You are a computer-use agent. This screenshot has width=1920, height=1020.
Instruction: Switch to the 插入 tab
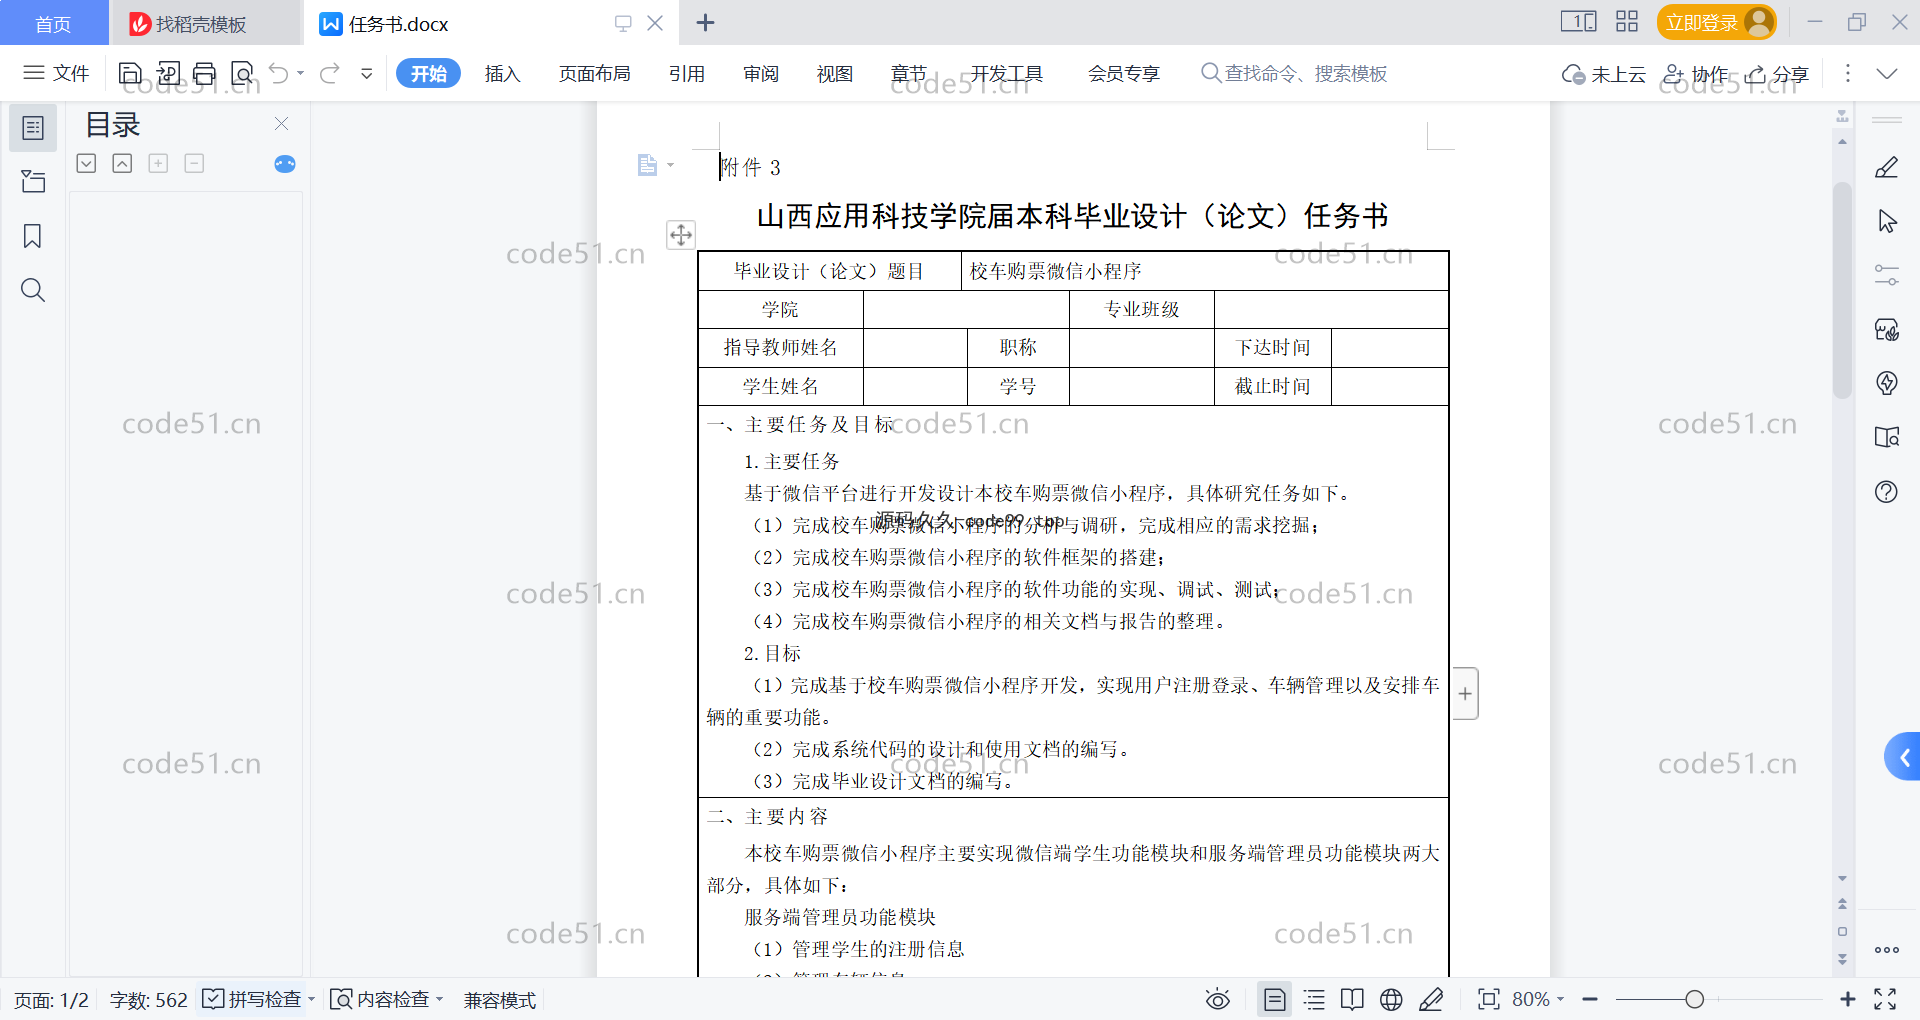click(502, 73)
